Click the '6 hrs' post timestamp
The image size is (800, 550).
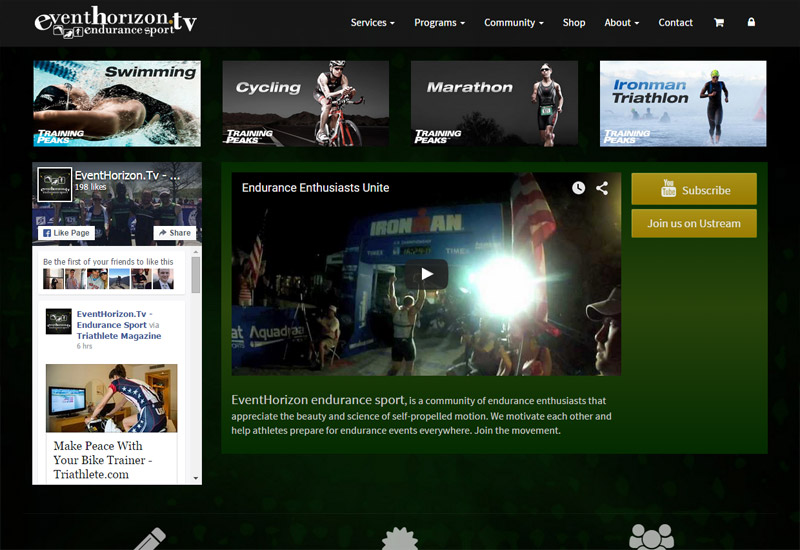click(84, 346)
